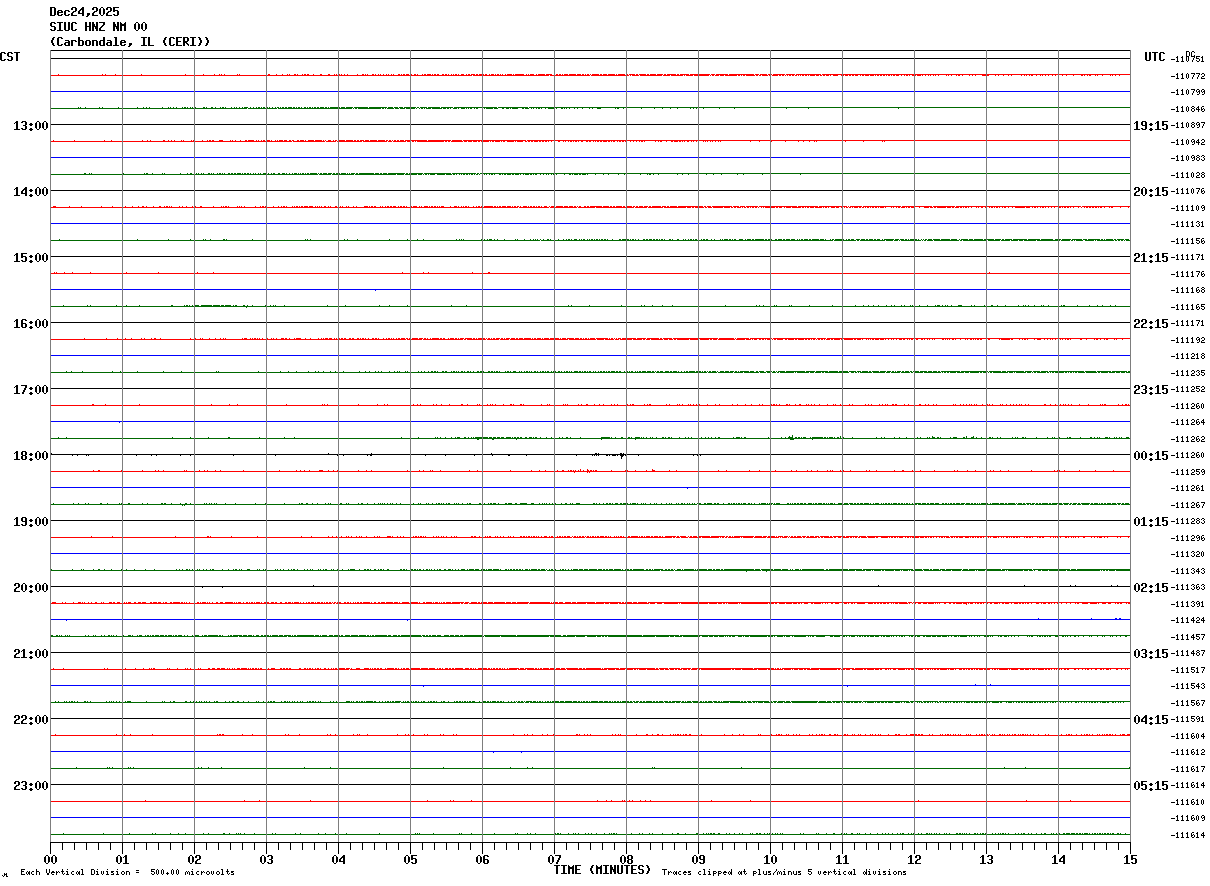1210x886 pixels.
Task: Click the 03:15 UTC time label
Action: pyautogui.click(x=1150, y=654)
